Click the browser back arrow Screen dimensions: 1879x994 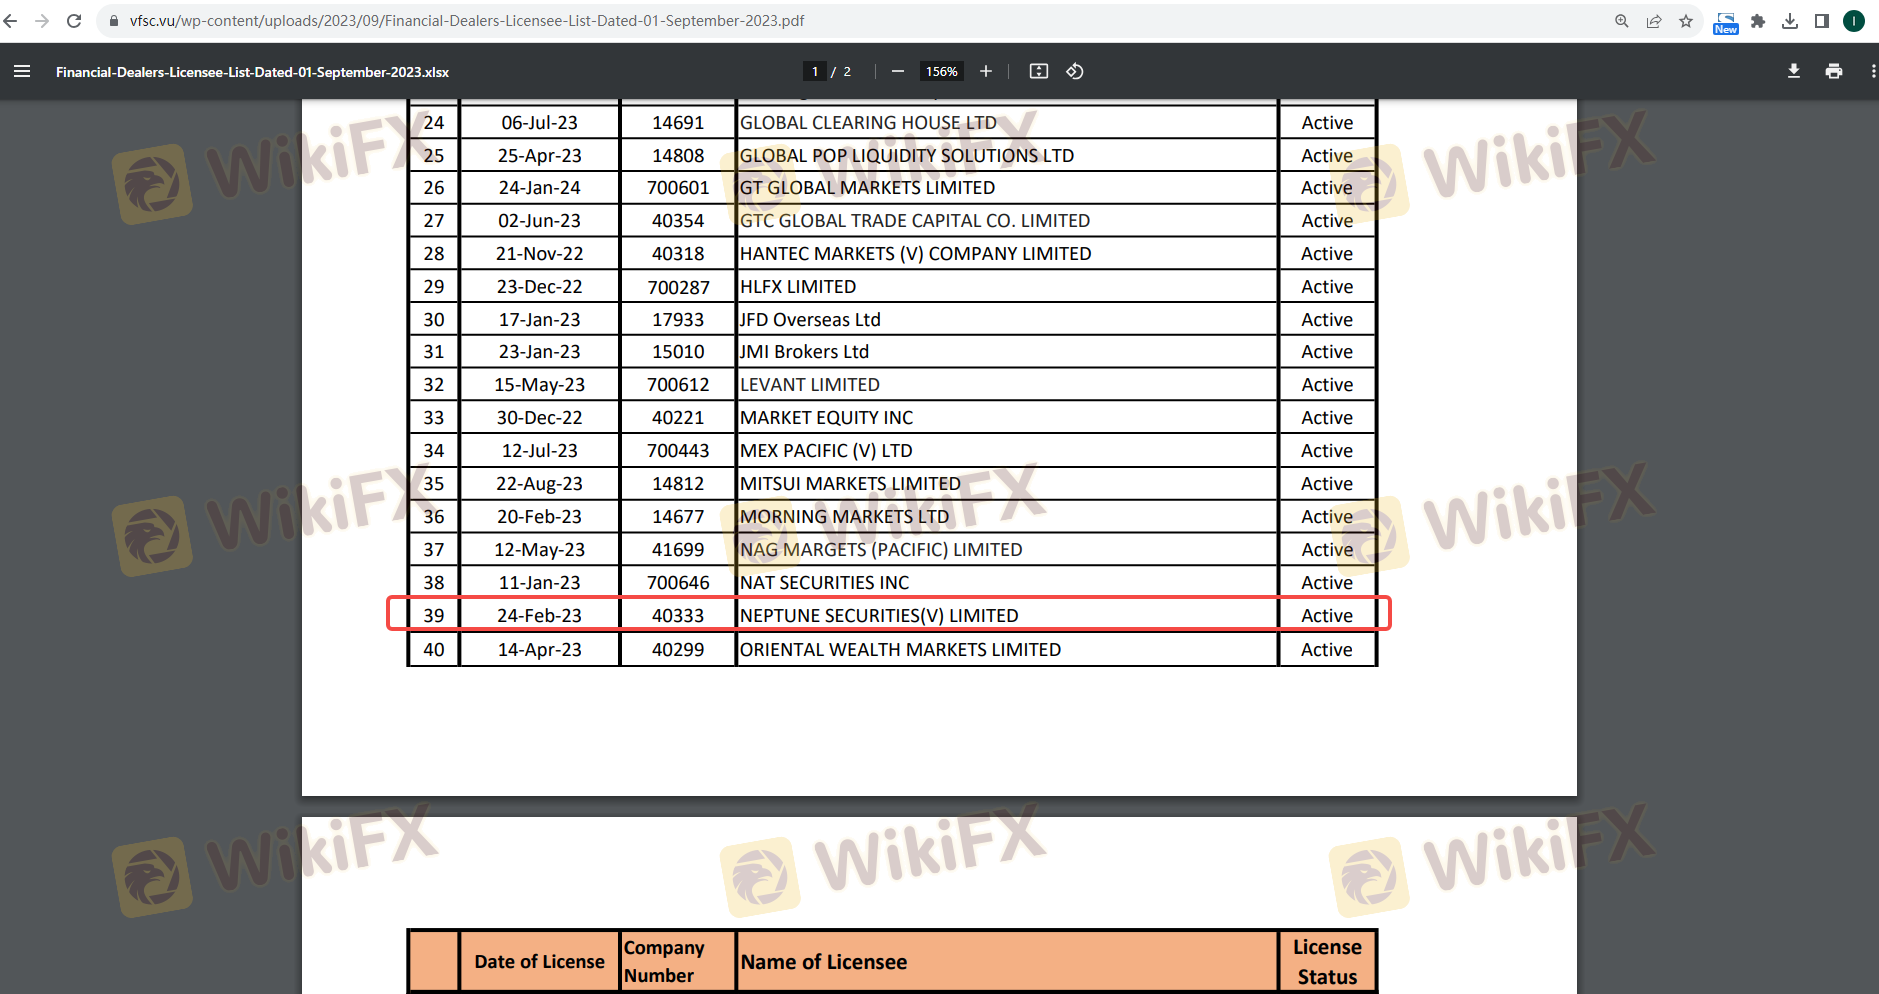click(x=11, y=21)
